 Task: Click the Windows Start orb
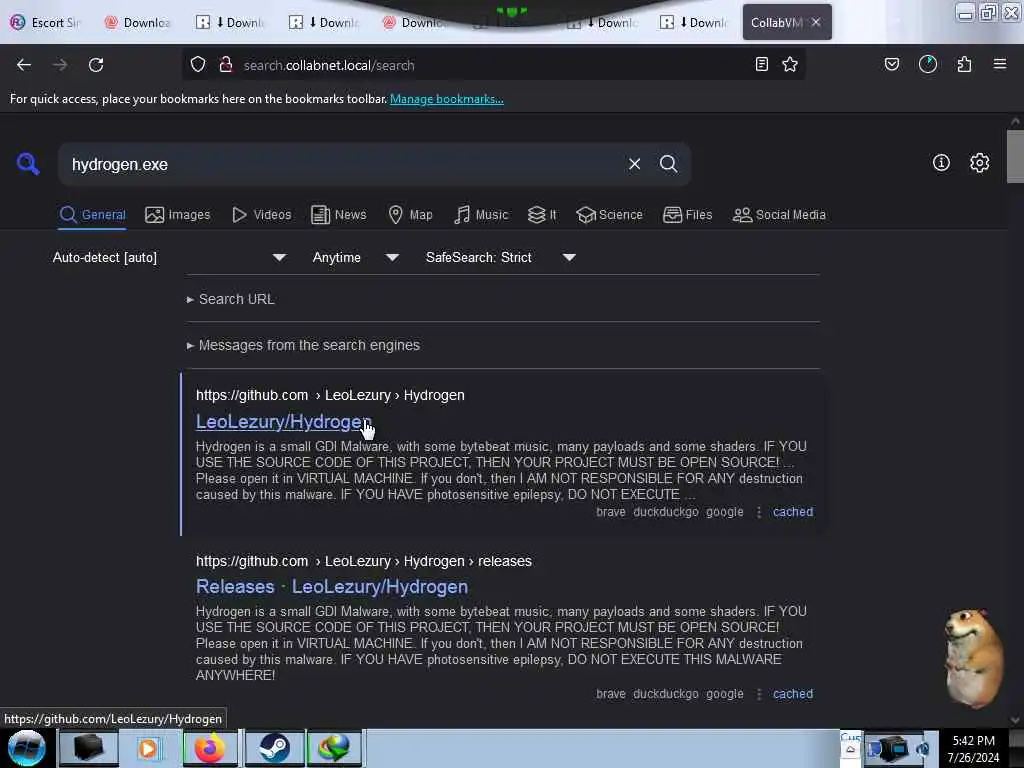click(x=27, y=748)
